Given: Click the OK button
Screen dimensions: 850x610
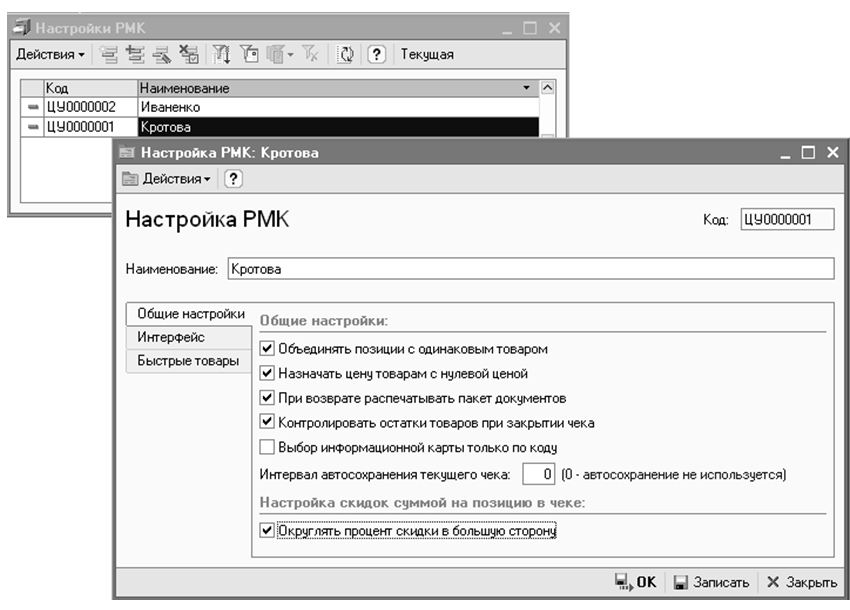Looking at the screenshot, I should pyautogui.click(x=636, y=582).
